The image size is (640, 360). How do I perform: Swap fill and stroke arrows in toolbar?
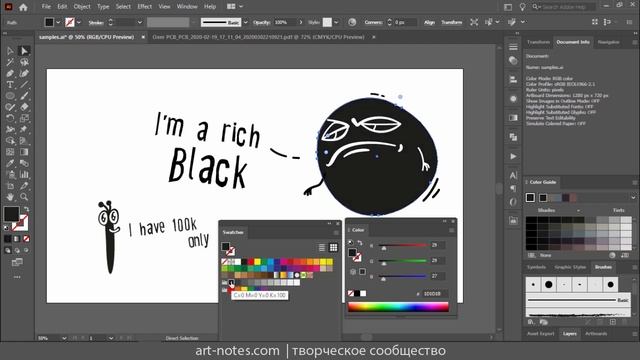tap(26, 209)
